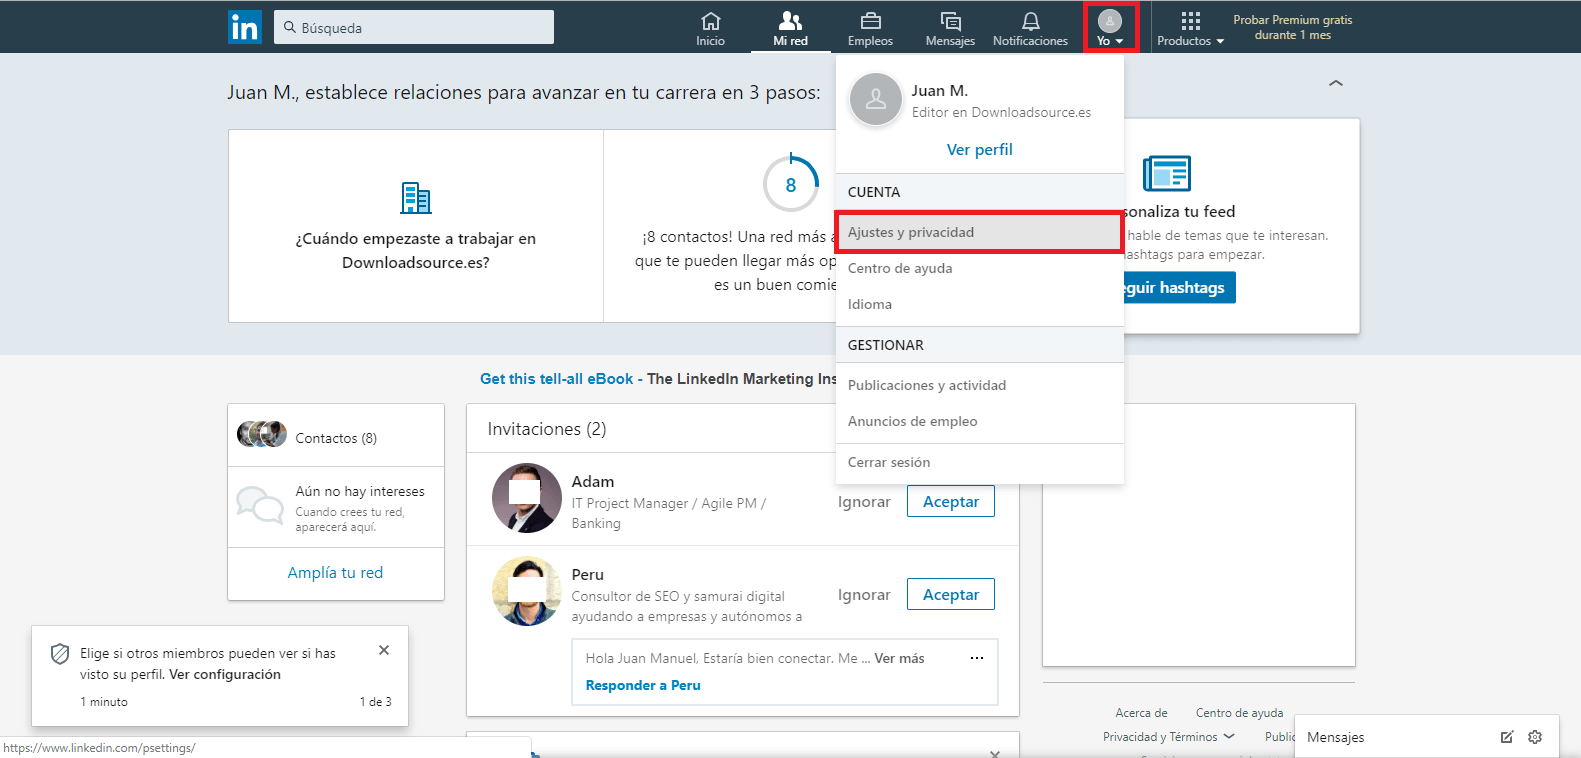Open Publicaciones y actividad
Image resolution: width=1581 pixels, height=758 pixels.
[979, 385]
